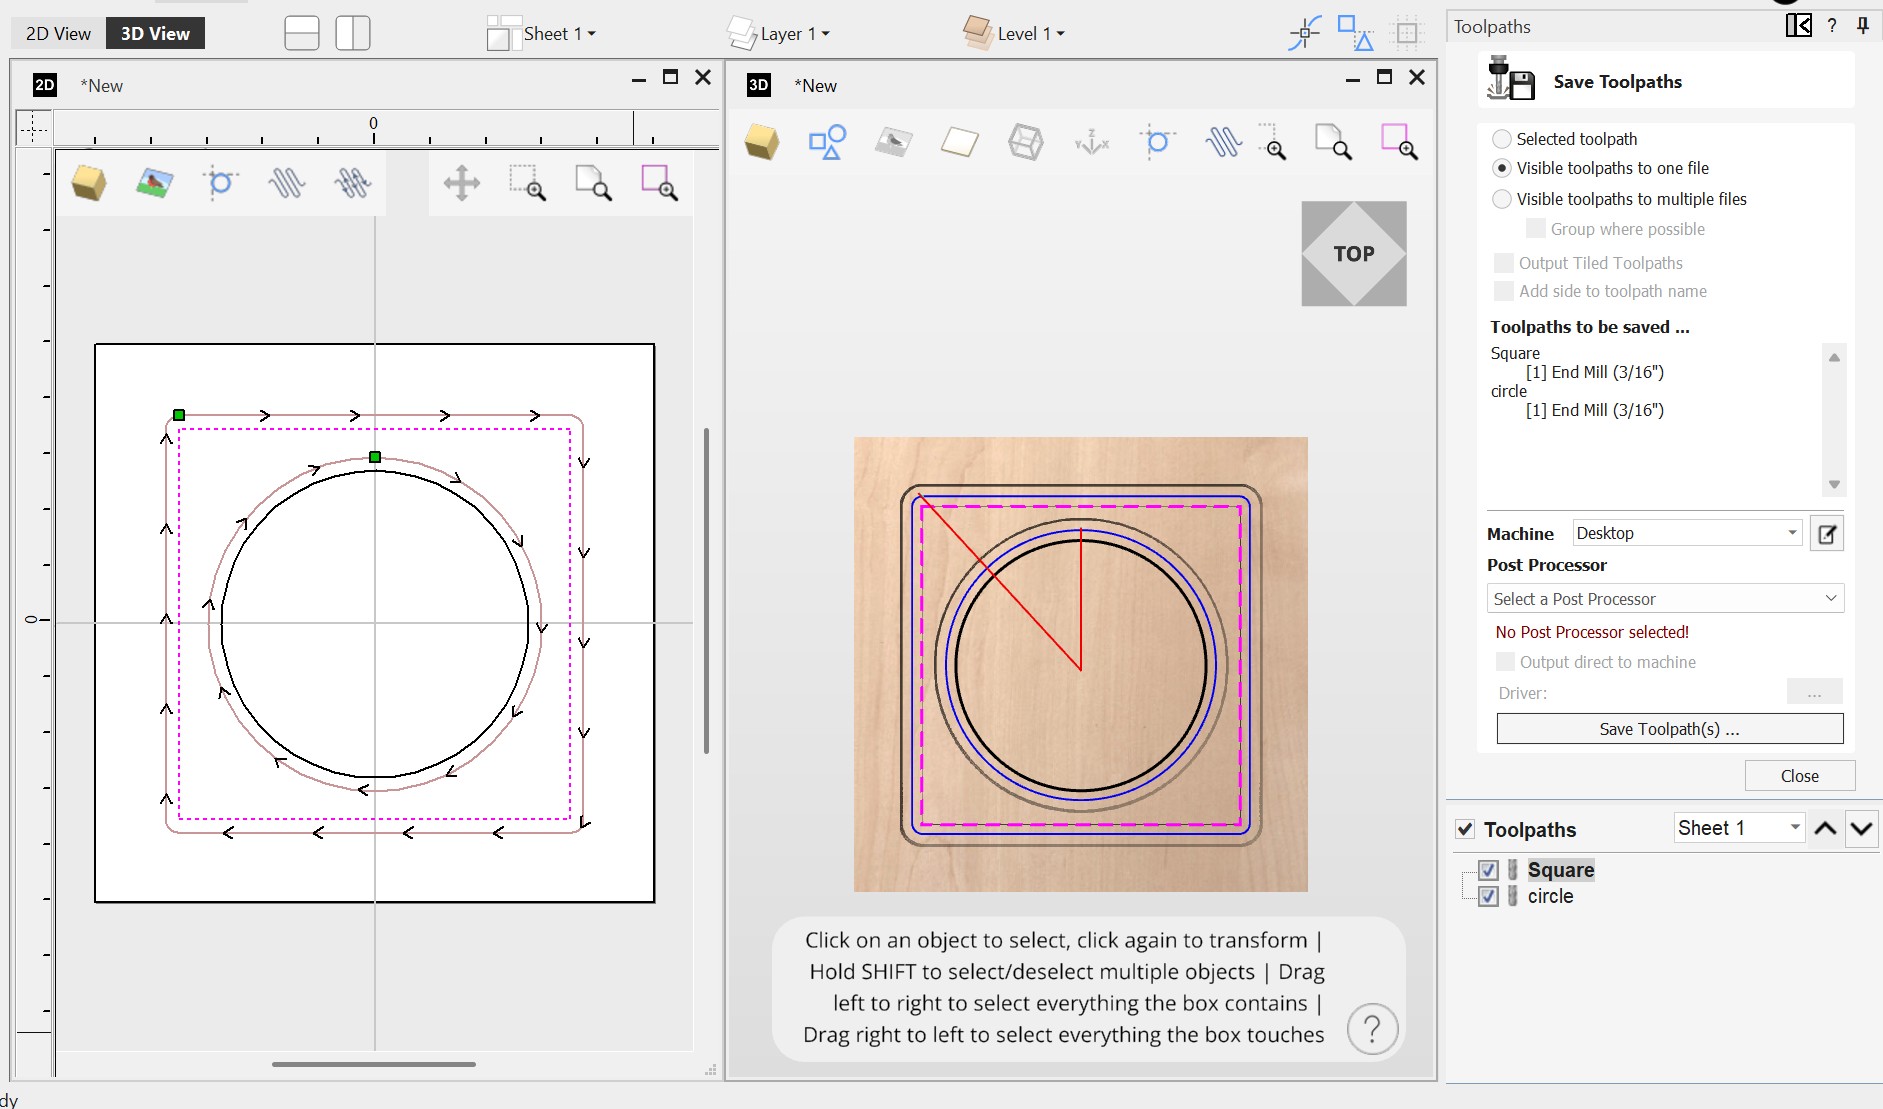This screenshot has height=1109, width=1883.
Task: Click the pan (four-arrow) icon in 2D view
Action: click(x=461, y=183)
